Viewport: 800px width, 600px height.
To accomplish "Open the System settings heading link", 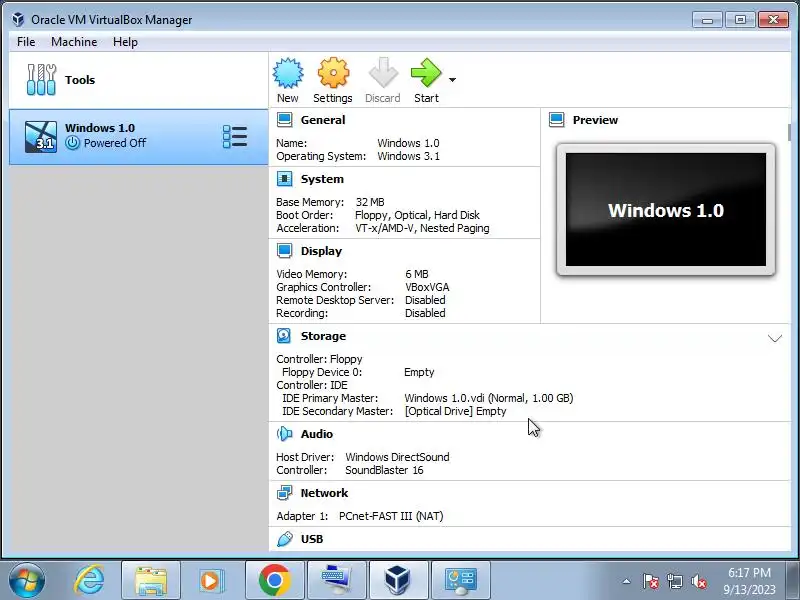I will (x=322, y=179).
